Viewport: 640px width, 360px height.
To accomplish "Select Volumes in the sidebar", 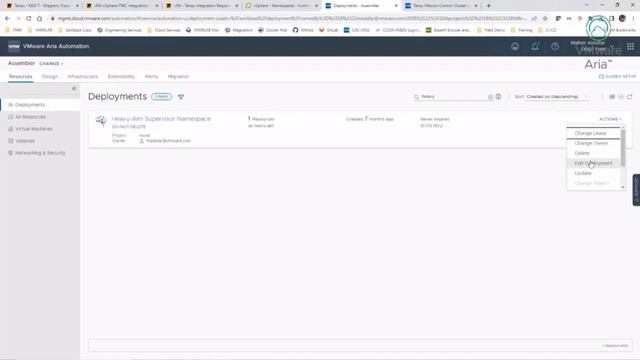I will point(24,141).
